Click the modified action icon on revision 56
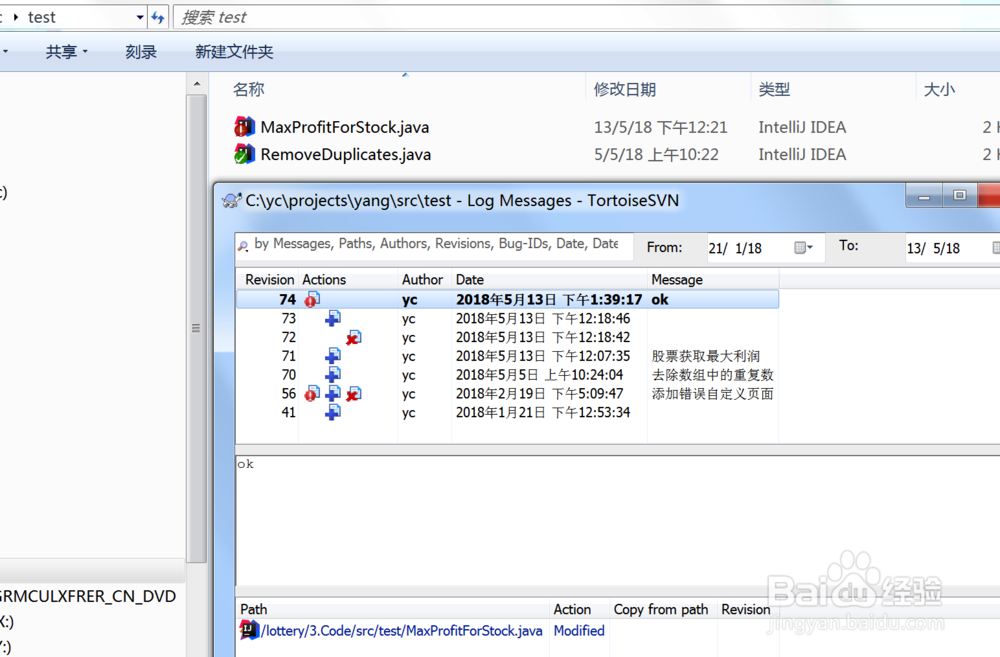The height and width of the screenshot is (657, 1000). pos(312,393)
